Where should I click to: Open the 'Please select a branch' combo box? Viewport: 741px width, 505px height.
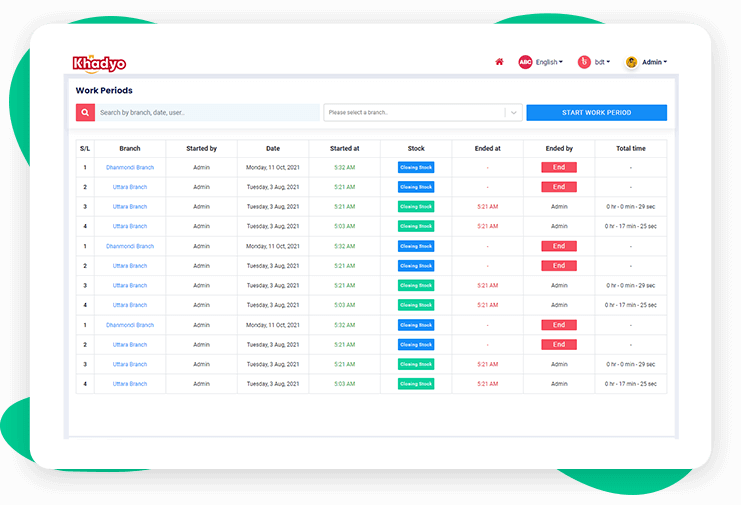pyautogui.click(x=422, y=112)
